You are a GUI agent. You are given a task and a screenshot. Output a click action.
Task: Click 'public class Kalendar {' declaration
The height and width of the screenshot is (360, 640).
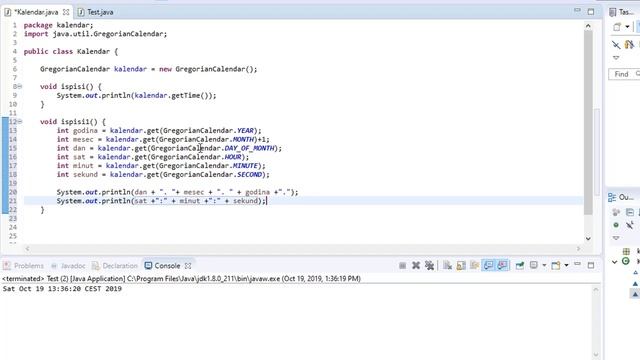71,51
